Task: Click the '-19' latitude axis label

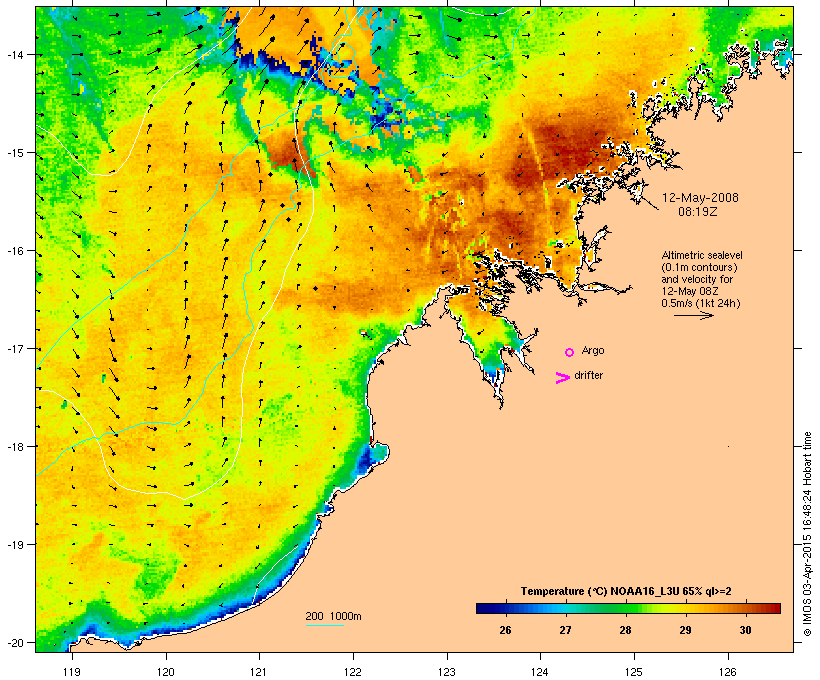Action: click(14, 545)
